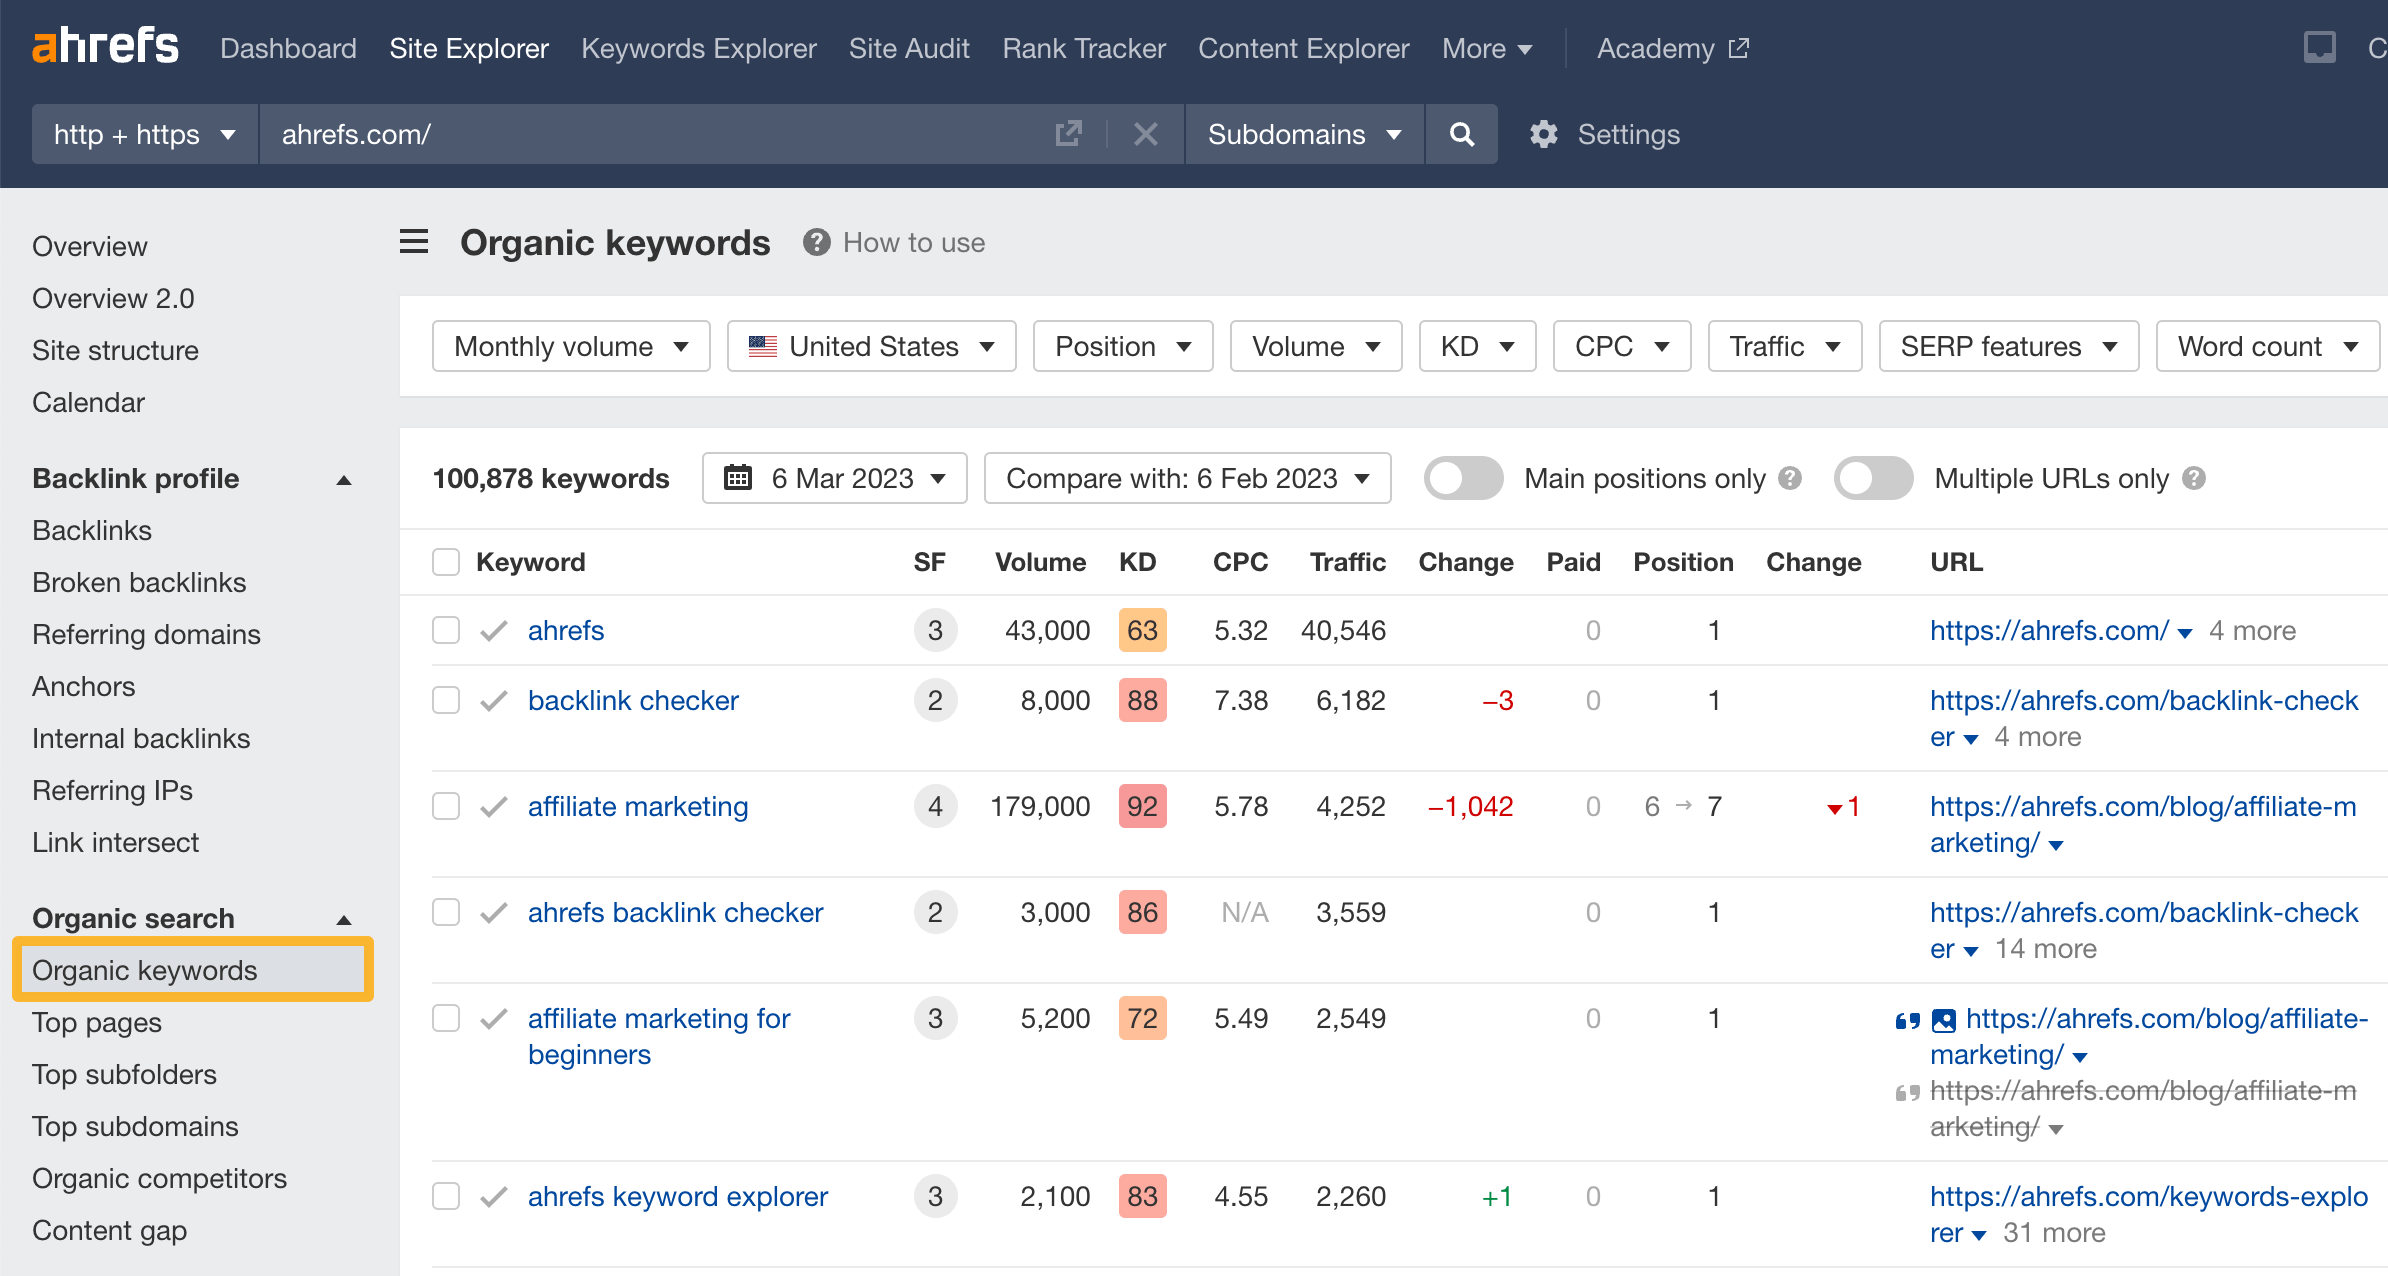
Task: Check the checkbox for backlink checker row
Action: pyautogui.click(x=445, y=700)
